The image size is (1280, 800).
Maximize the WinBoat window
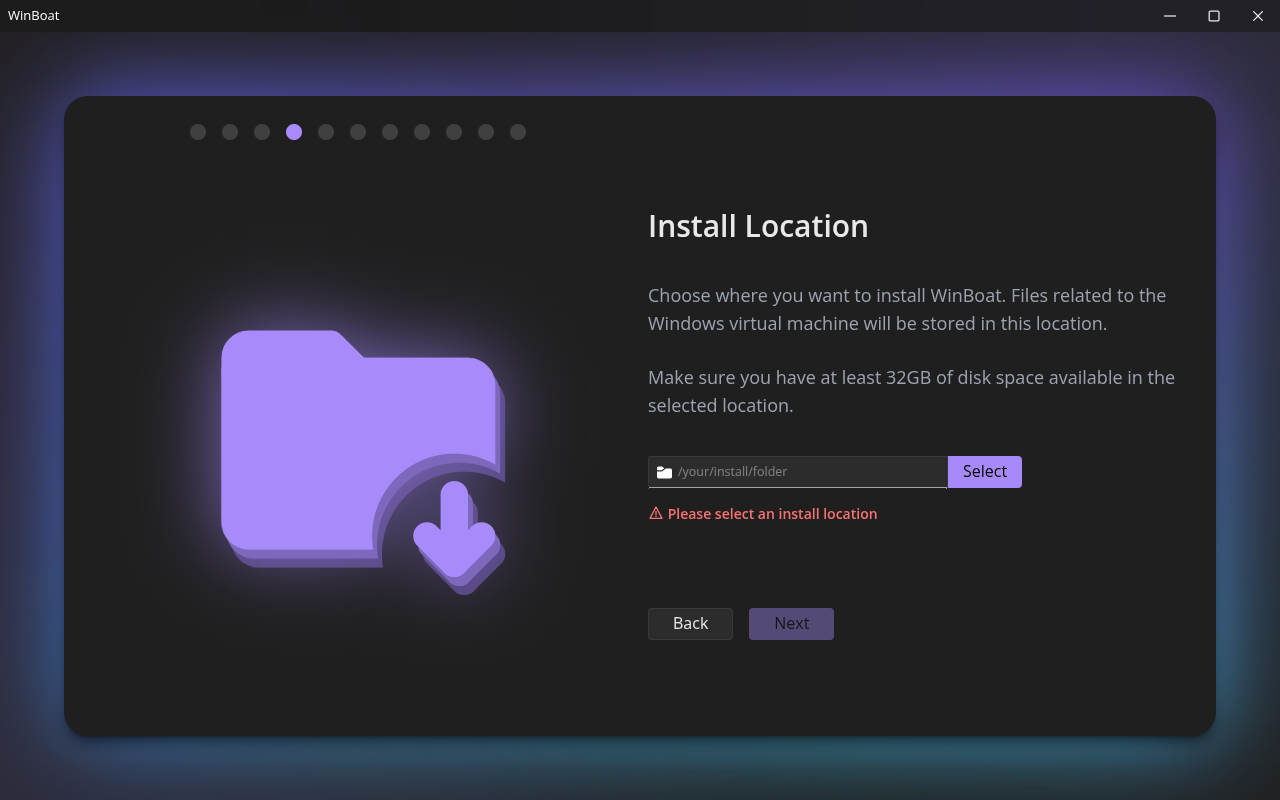point(1214,16)
